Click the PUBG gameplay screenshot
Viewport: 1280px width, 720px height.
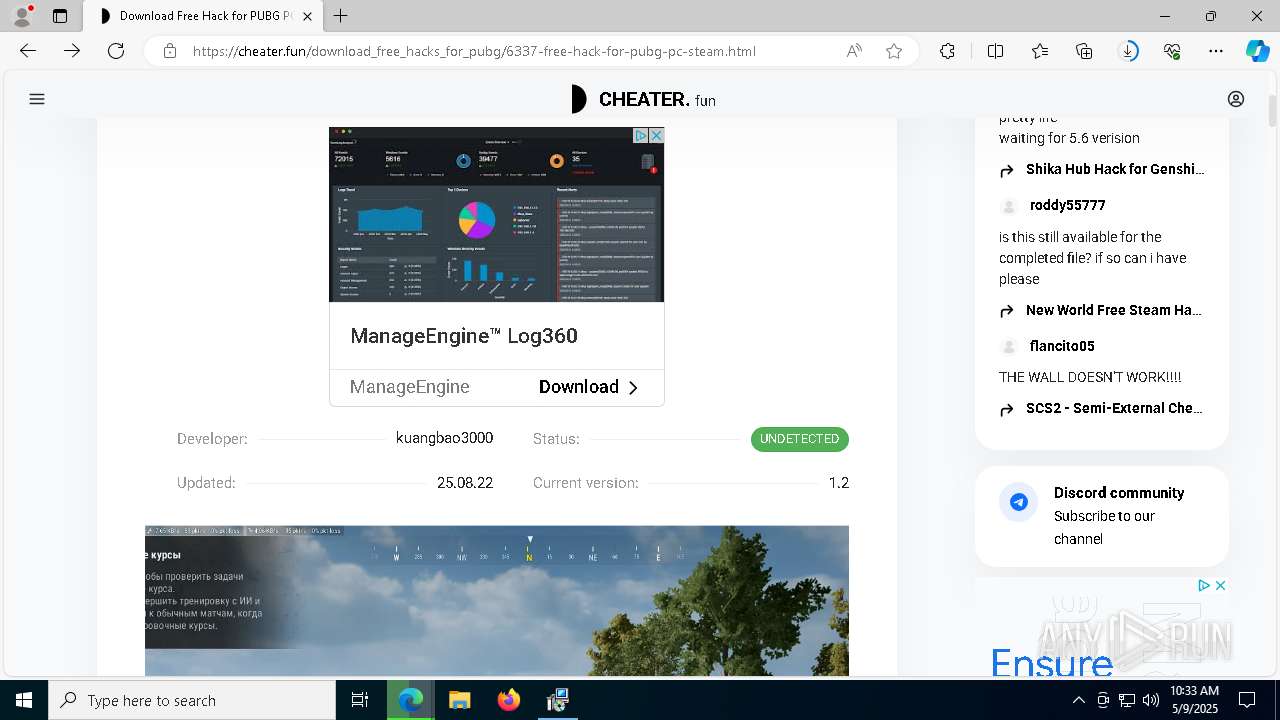[x=497, y=601]
